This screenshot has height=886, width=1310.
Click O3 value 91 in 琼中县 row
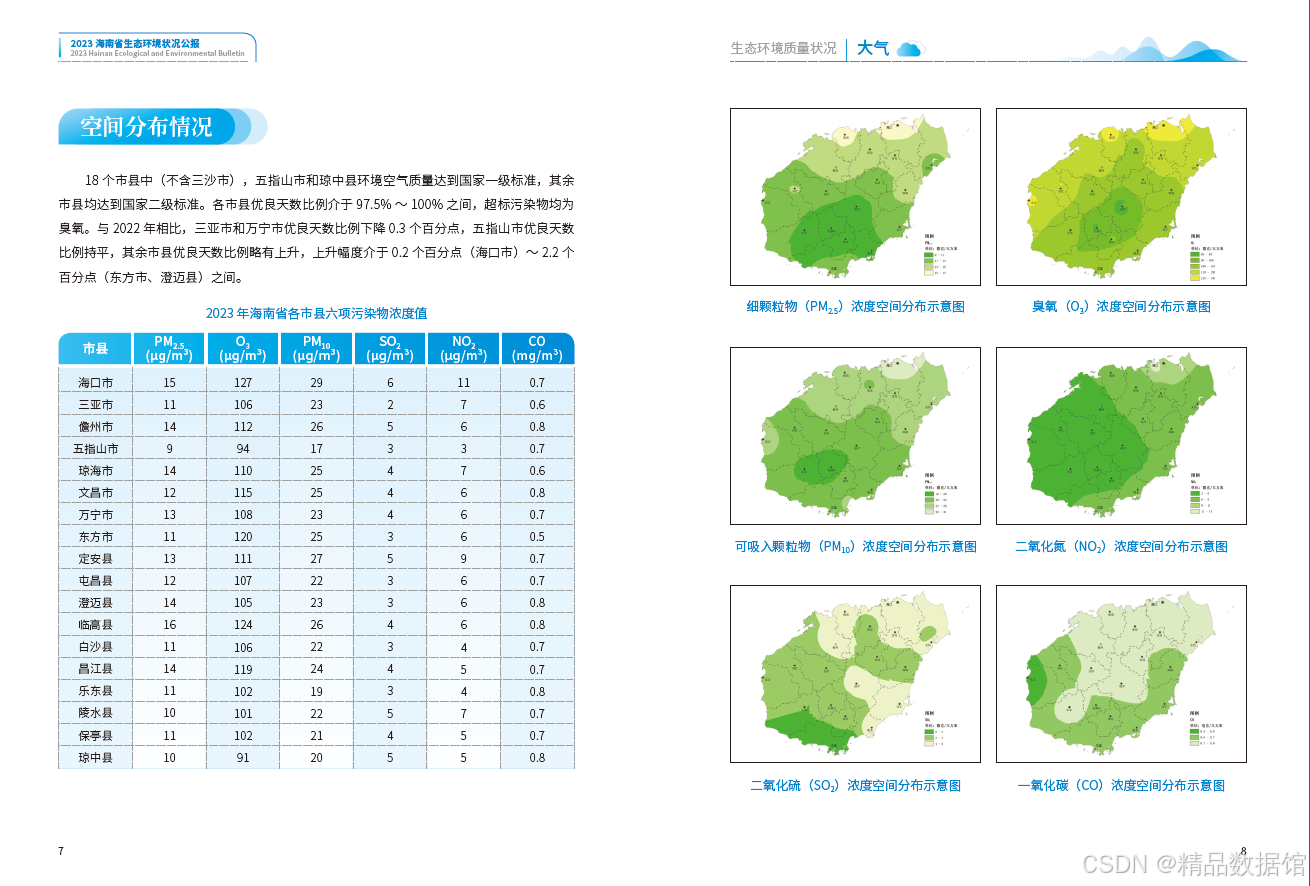tap(243, 758)
